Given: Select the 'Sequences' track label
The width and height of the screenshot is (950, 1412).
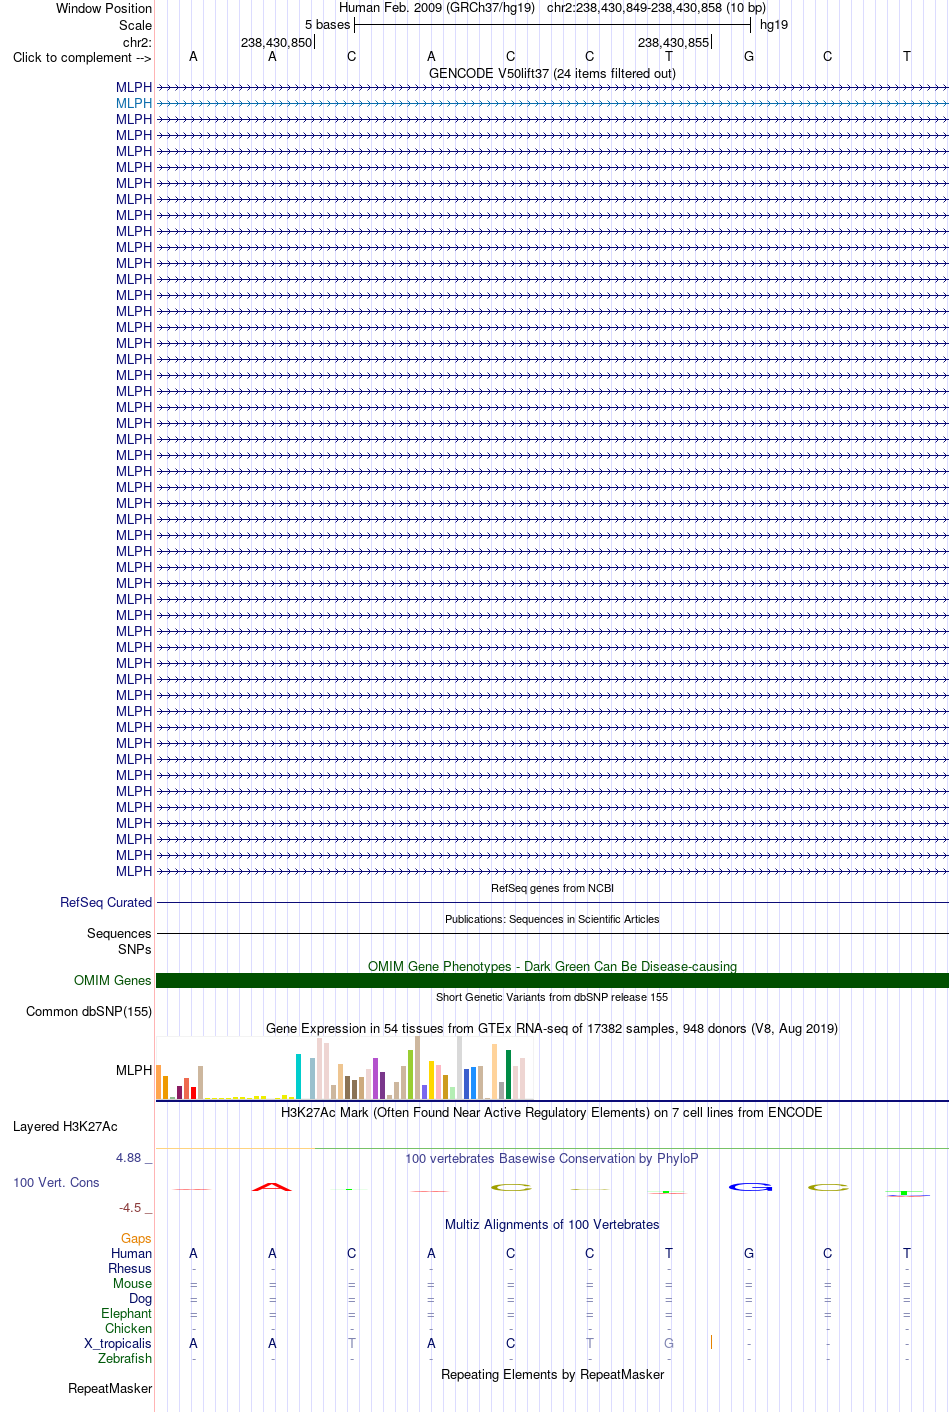Looking at the screenshot, I should 119,933.
